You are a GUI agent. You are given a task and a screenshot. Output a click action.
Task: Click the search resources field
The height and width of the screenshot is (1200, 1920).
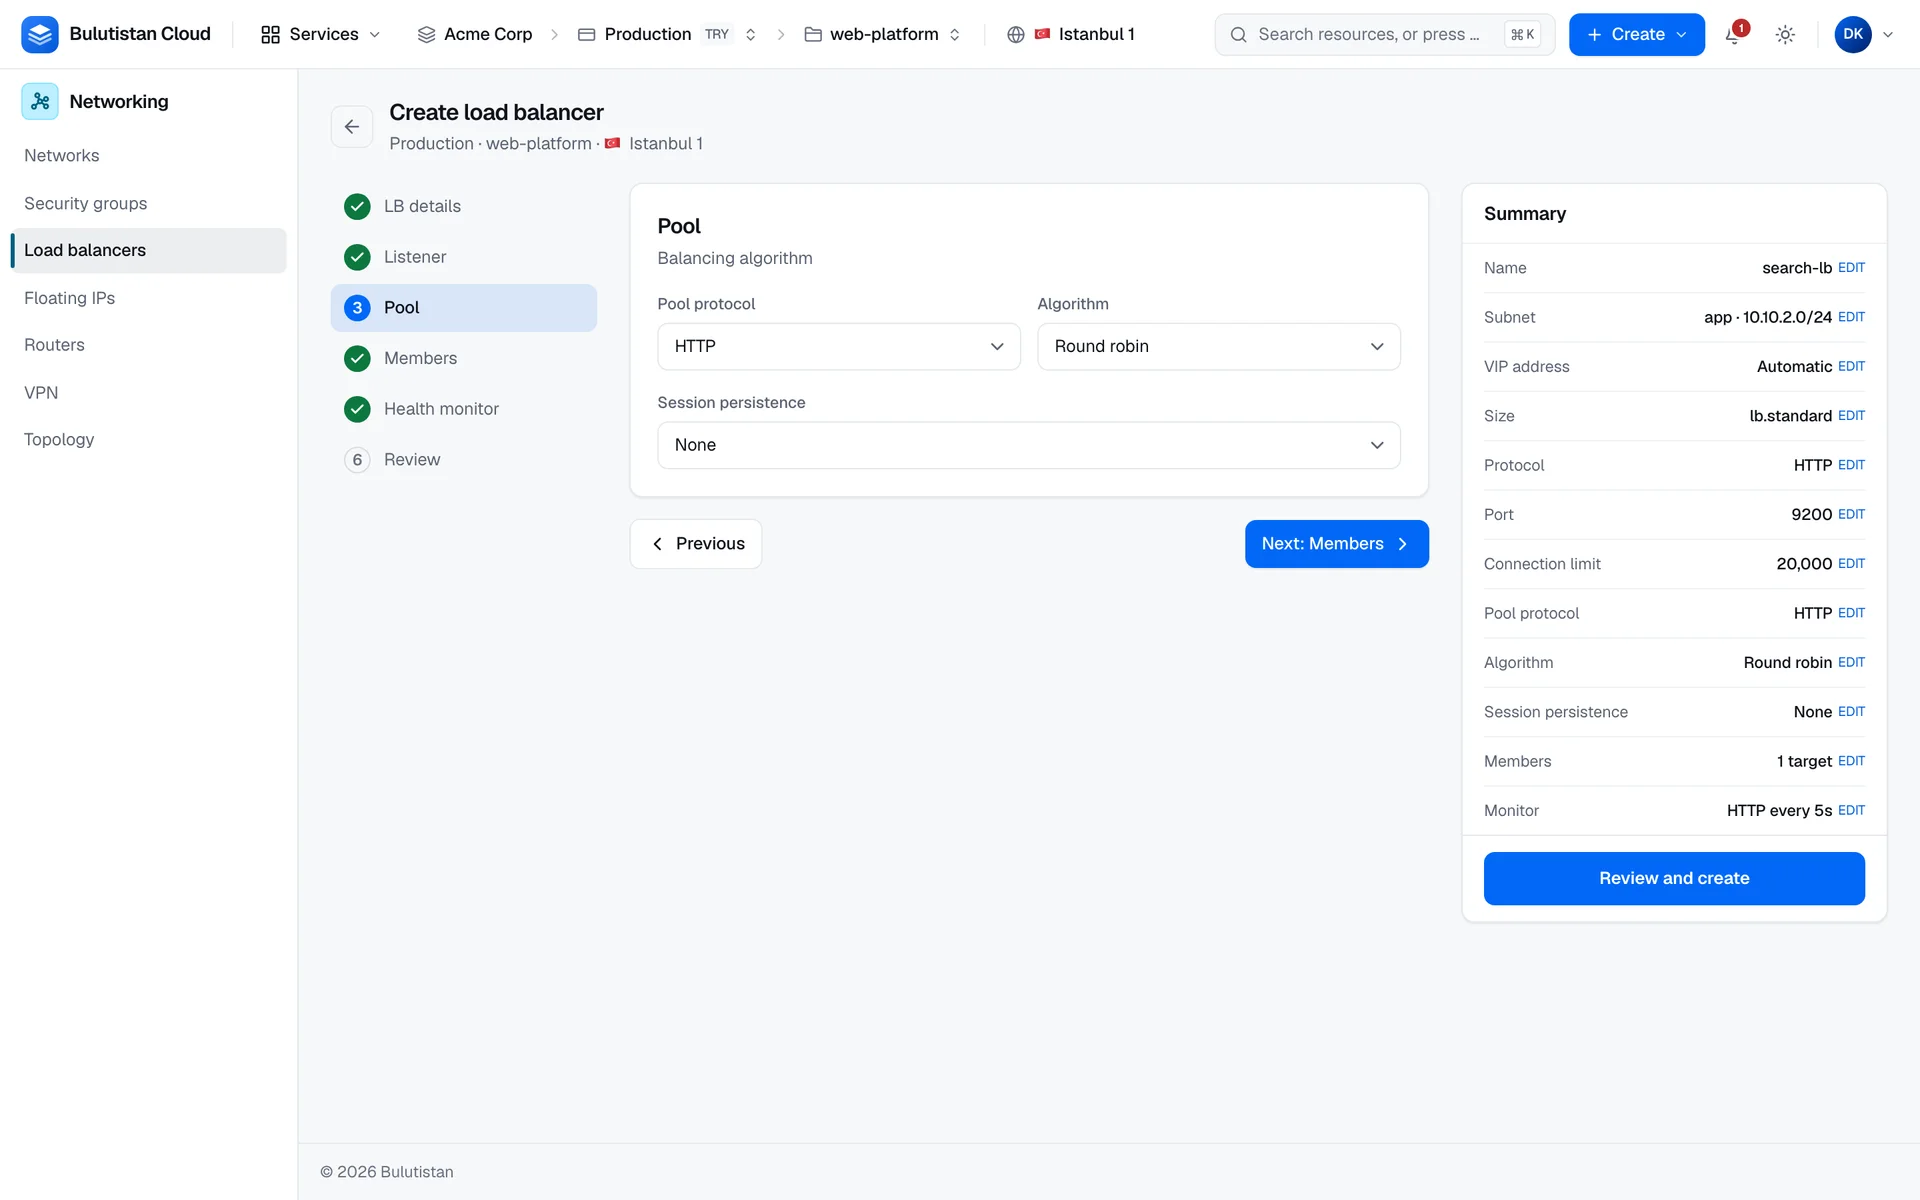coord(1384,35)
